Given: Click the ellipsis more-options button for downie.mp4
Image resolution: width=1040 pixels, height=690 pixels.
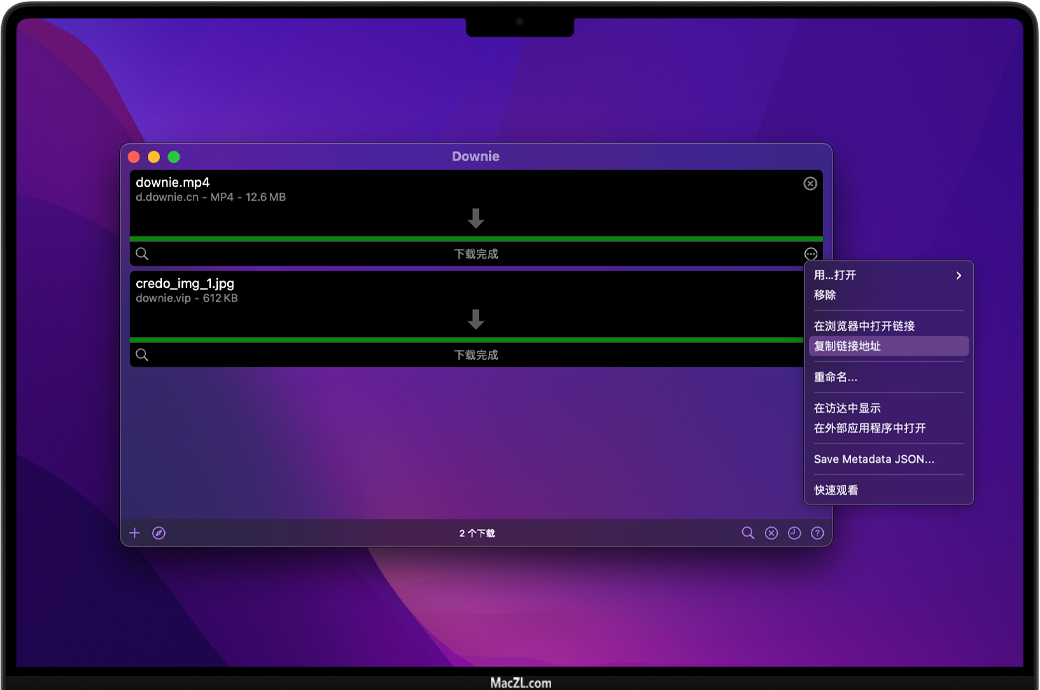Looking at the screenshot, I should pyautogui.click(x=810, y=254).
